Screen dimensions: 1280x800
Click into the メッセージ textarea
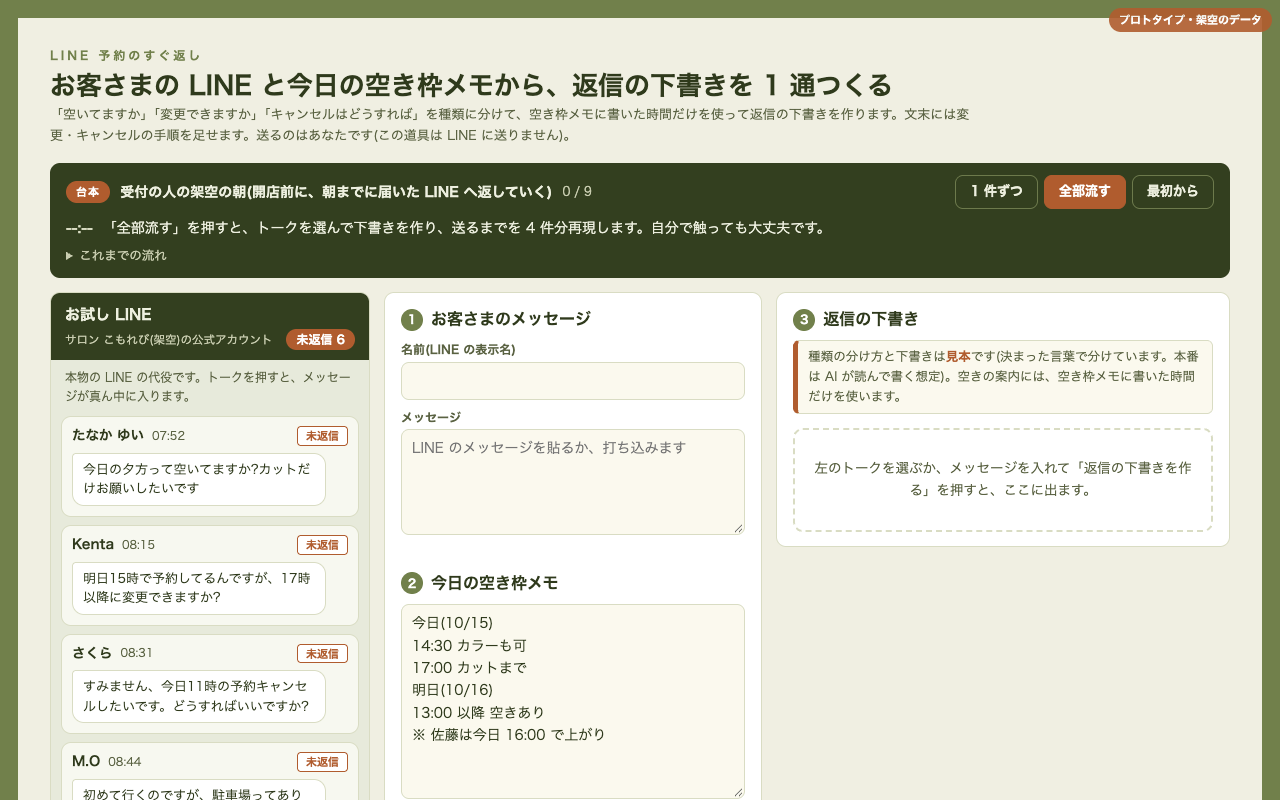[x=573, y=482]
